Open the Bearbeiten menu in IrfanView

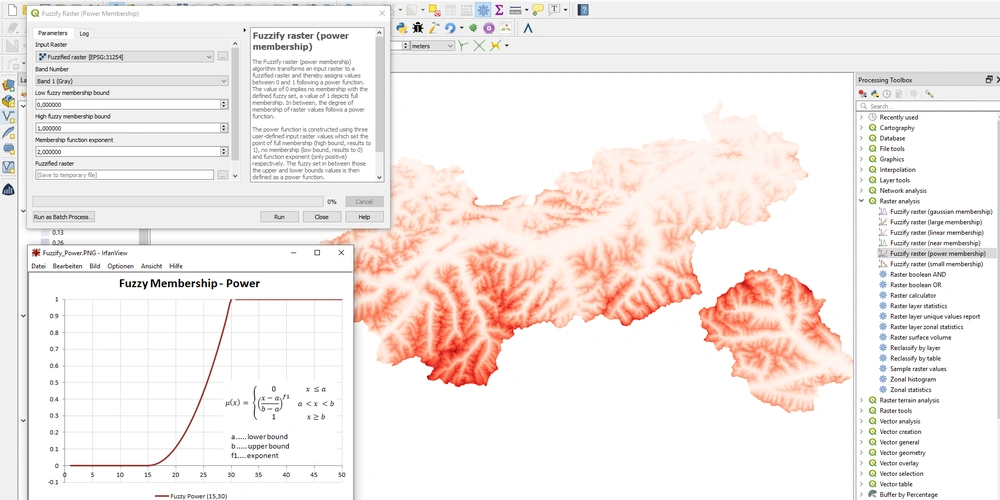tap(68, 266)
